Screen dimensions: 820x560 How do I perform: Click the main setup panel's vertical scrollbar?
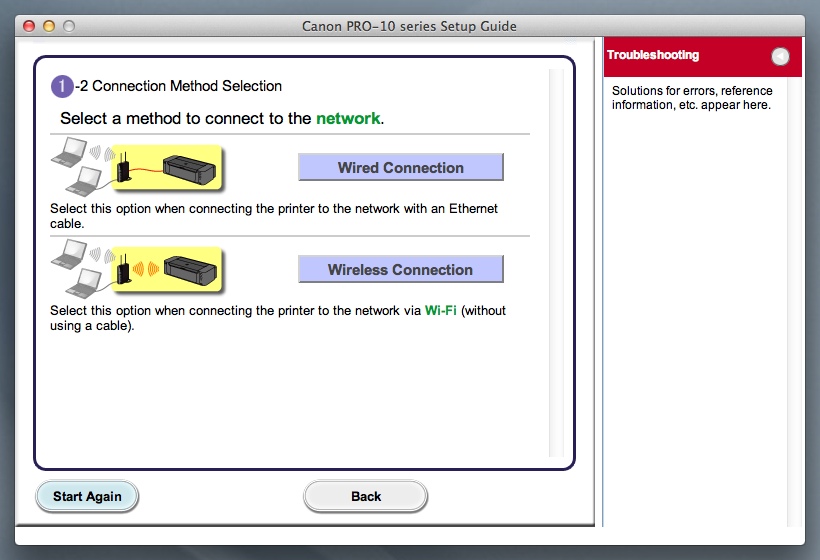pyautogui.click(x=556, y=260)
